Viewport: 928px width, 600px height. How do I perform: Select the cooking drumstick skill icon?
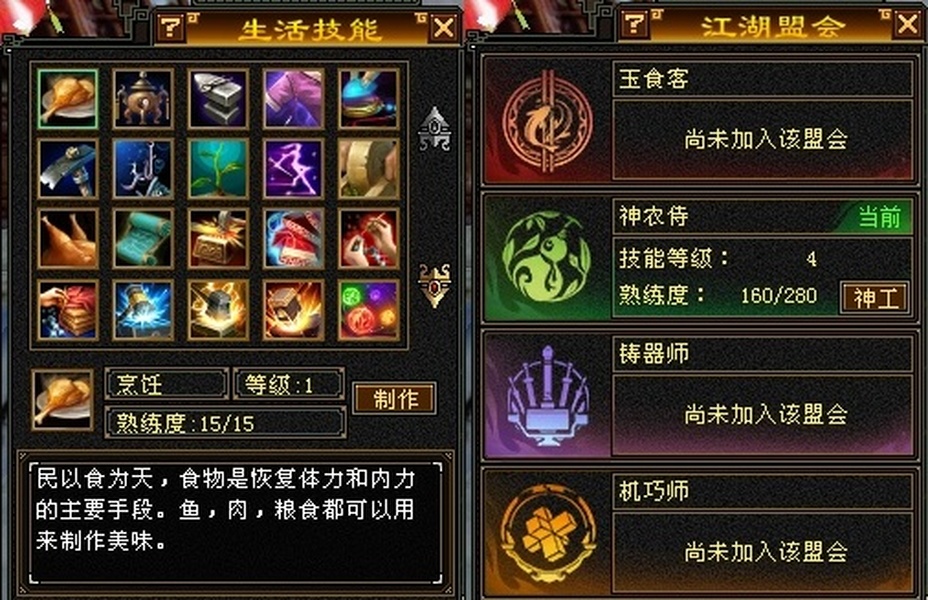(67, 99)
